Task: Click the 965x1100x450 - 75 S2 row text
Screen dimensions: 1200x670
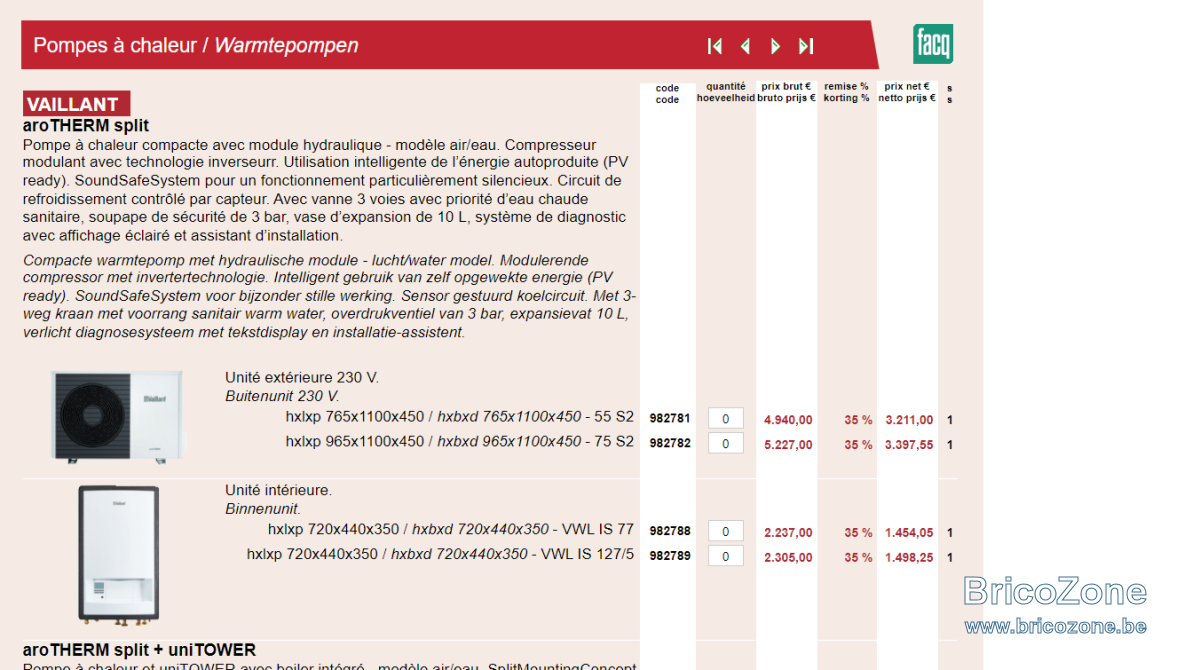Action: [x=460, y=441]
